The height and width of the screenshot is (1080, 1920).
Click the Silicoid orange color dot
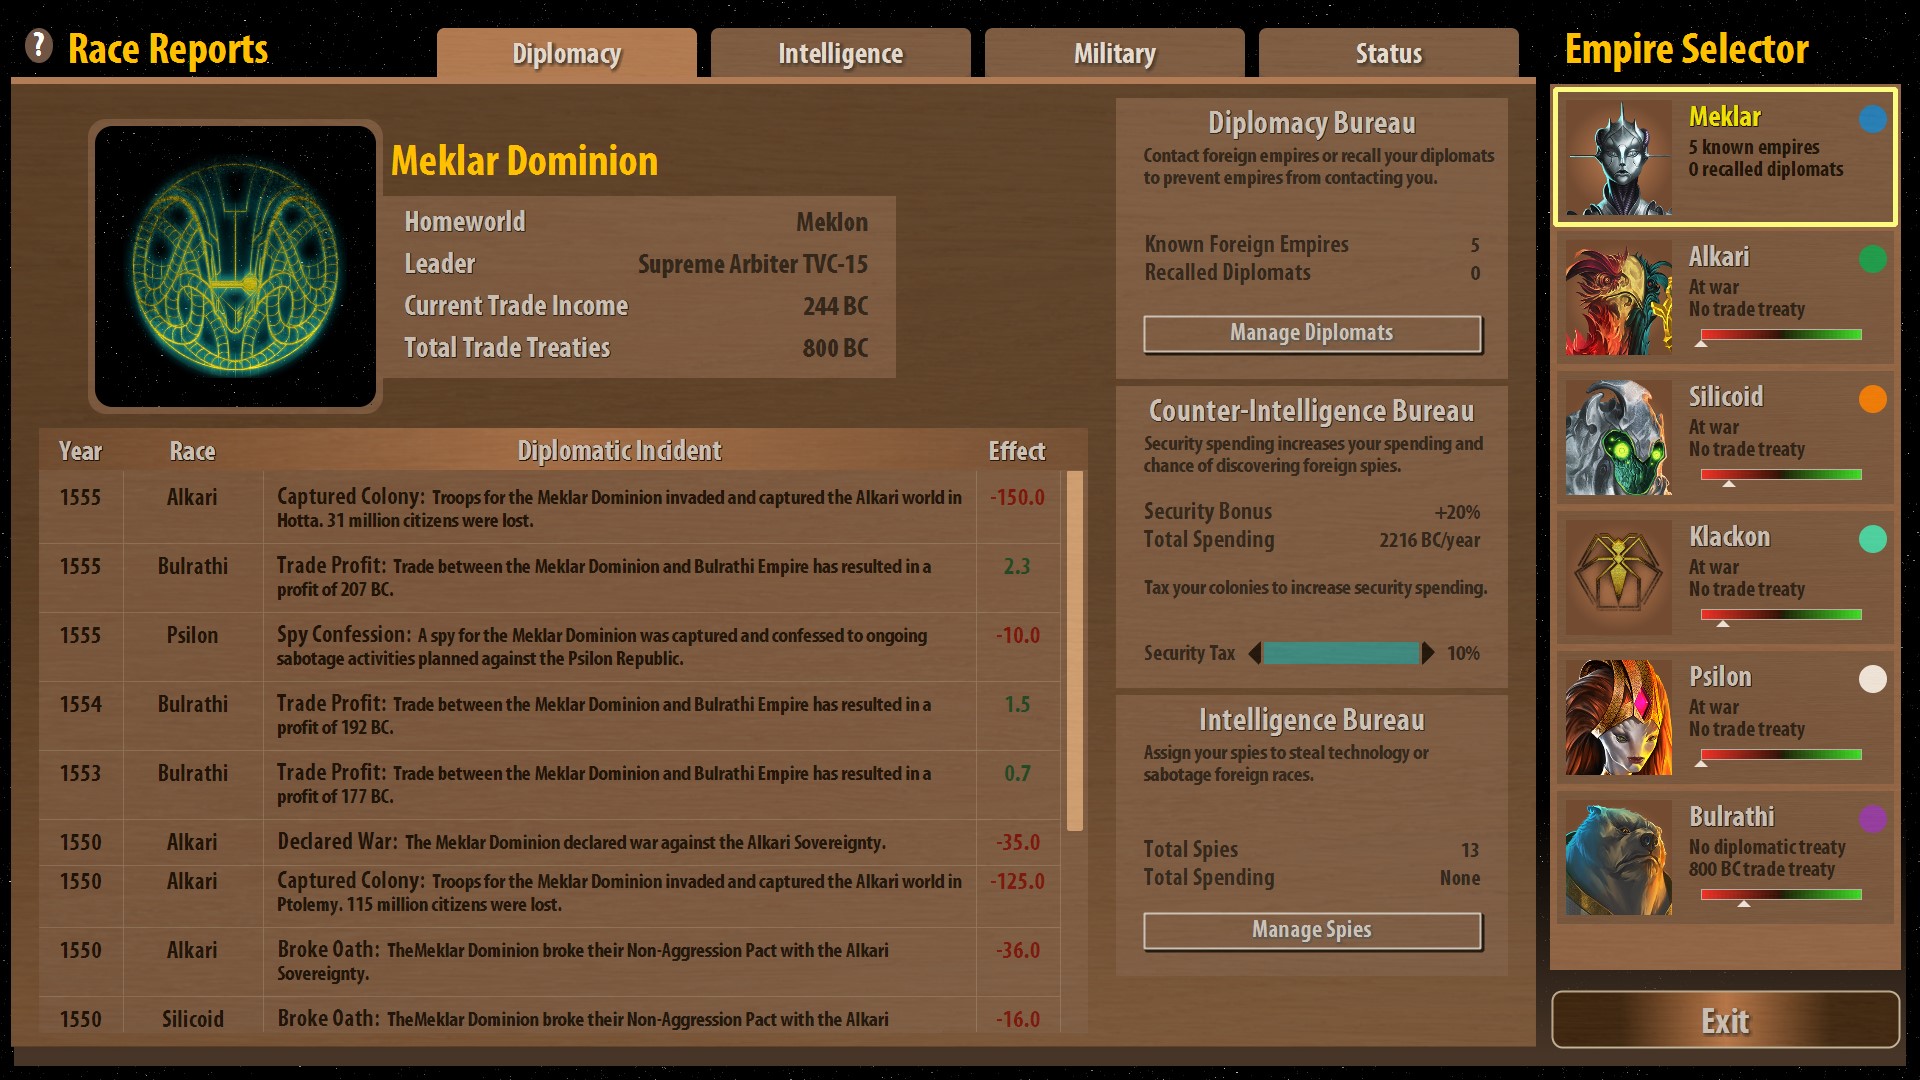[x=1872, y=399]
